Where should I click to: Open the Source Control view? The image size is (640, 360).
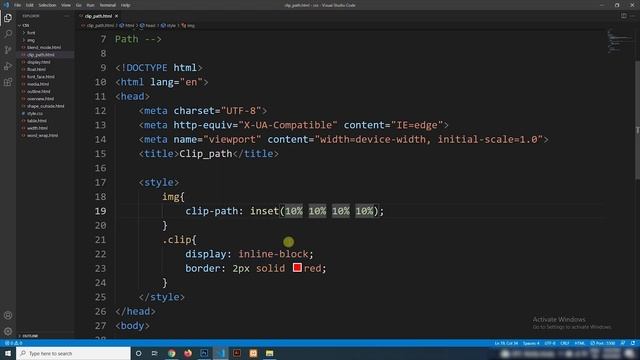(x=8, y=50)
